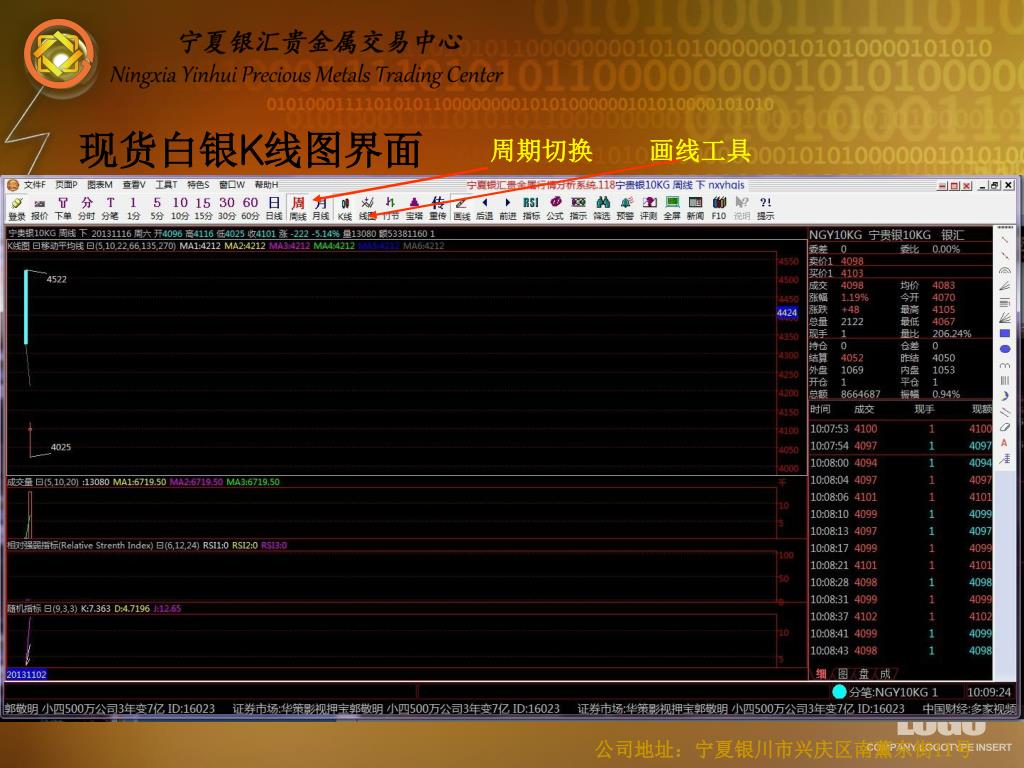Select the 竹节 bar chart icon
Viewport: 1024px width, 768px height.
tap(391, 208)
